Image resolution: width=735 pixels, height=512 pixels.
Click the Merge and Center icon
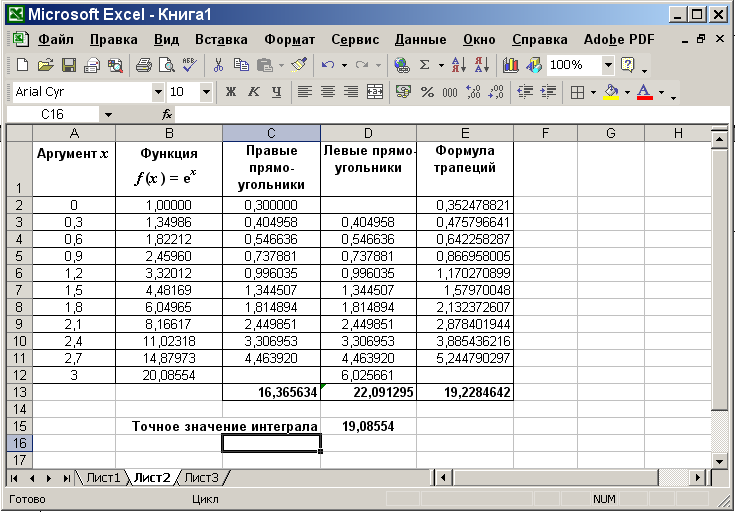click(x=375, y=92)
